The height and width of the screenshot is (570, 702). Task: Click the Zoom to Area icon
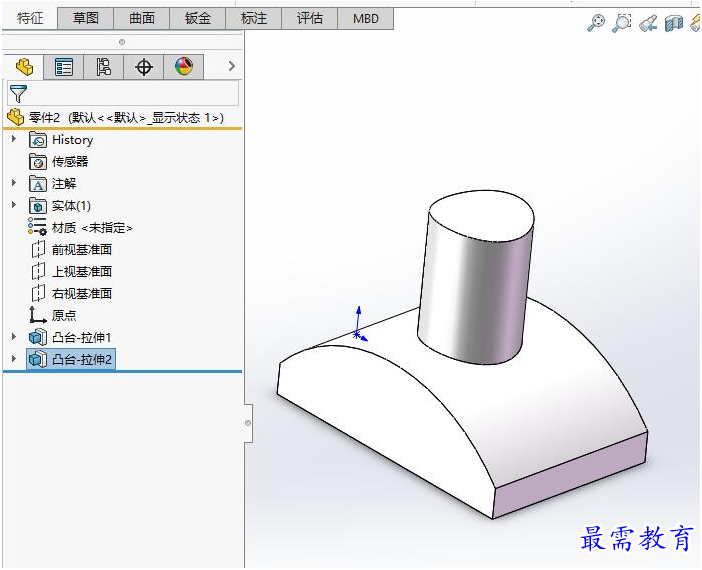[x=621, y=22]
